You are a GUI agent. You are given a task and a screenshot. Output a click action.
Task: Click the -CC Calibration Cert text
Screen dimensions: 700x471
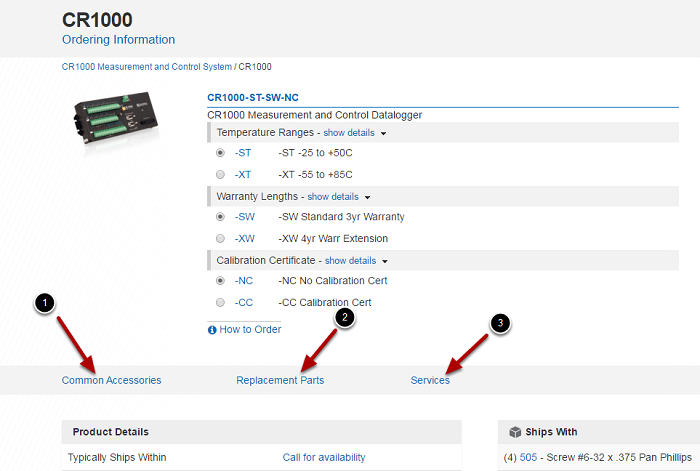point(325,302)
